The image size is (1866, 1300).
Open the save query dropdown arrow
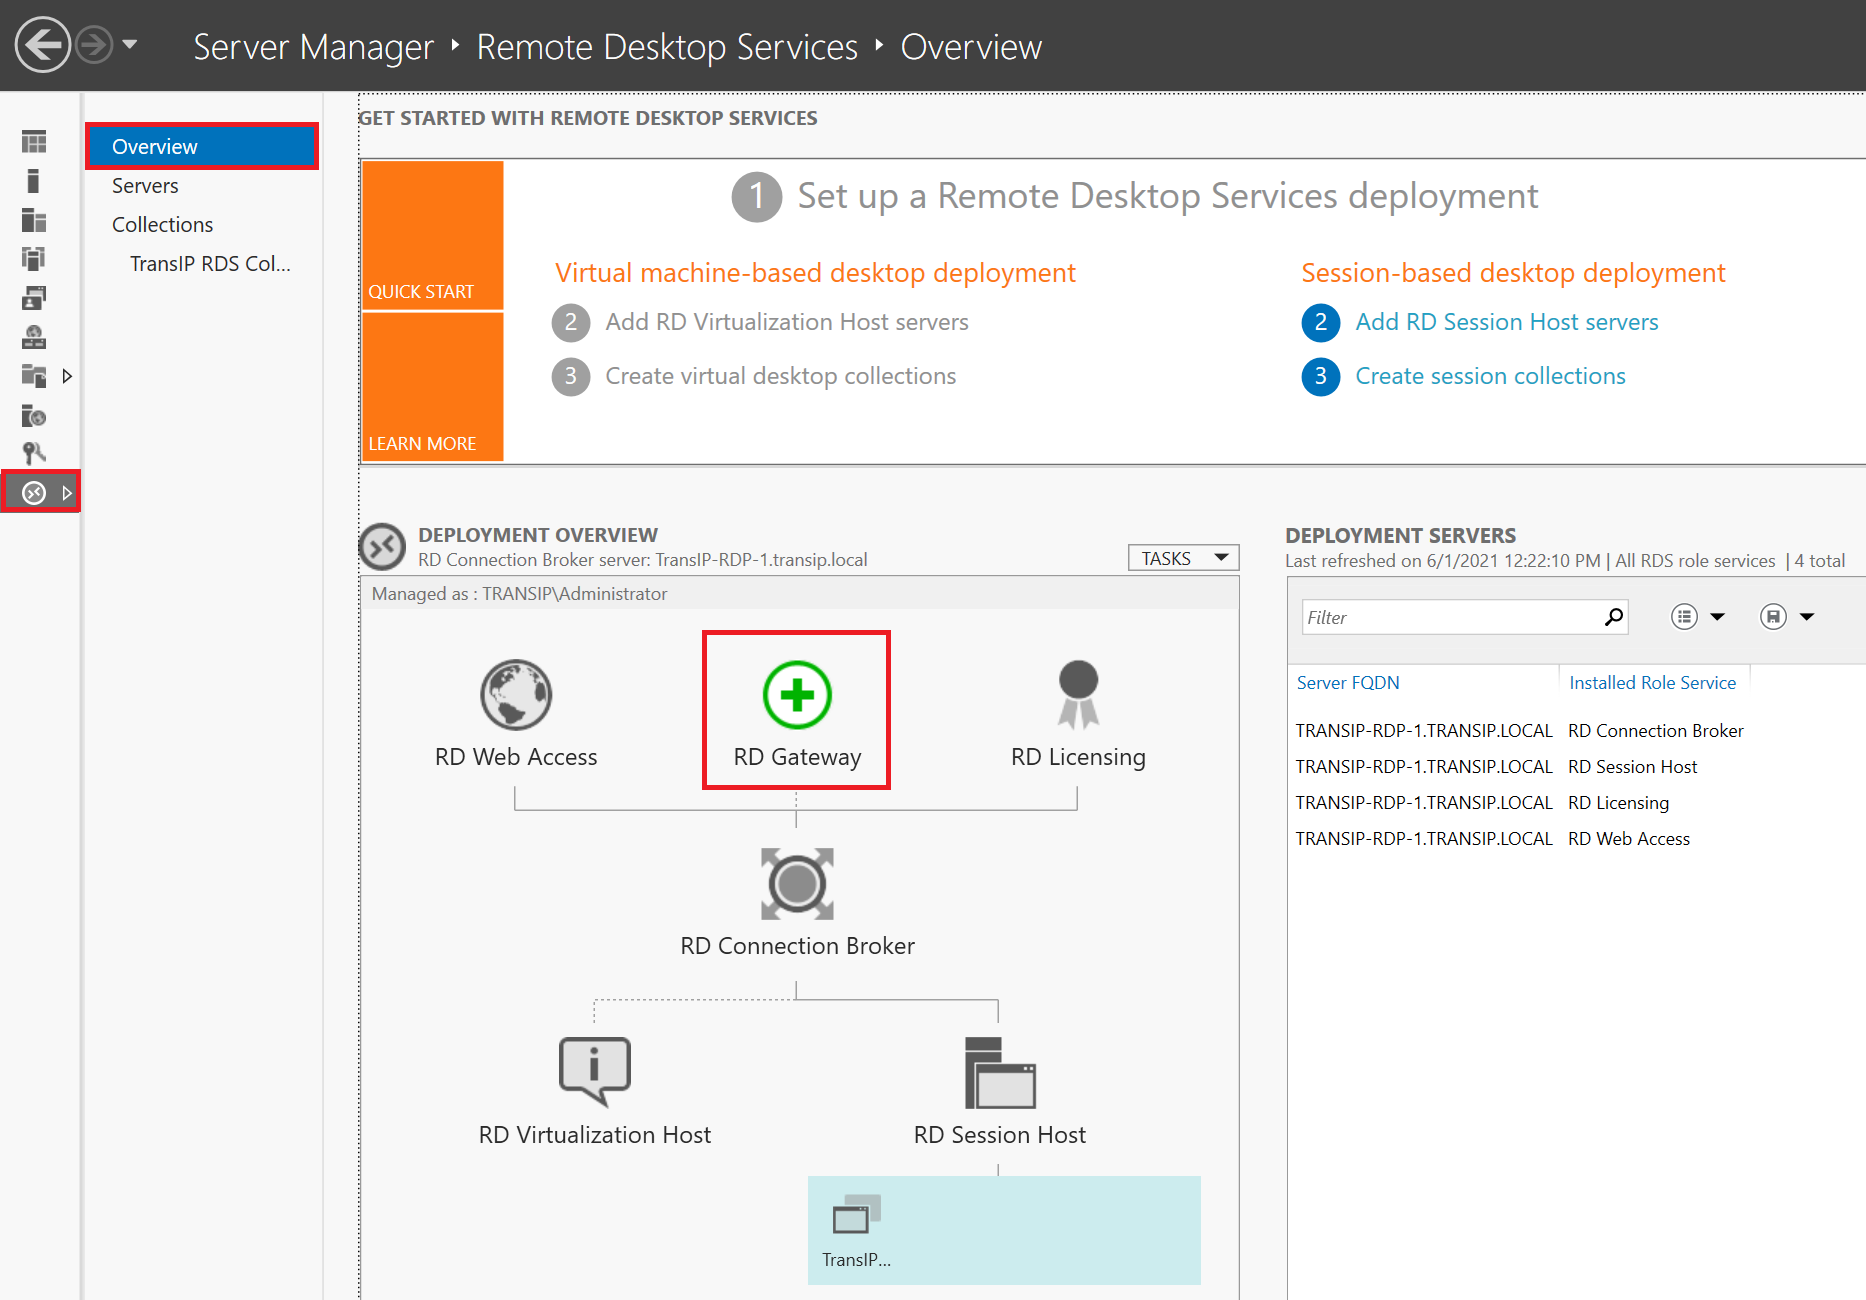1807,617
